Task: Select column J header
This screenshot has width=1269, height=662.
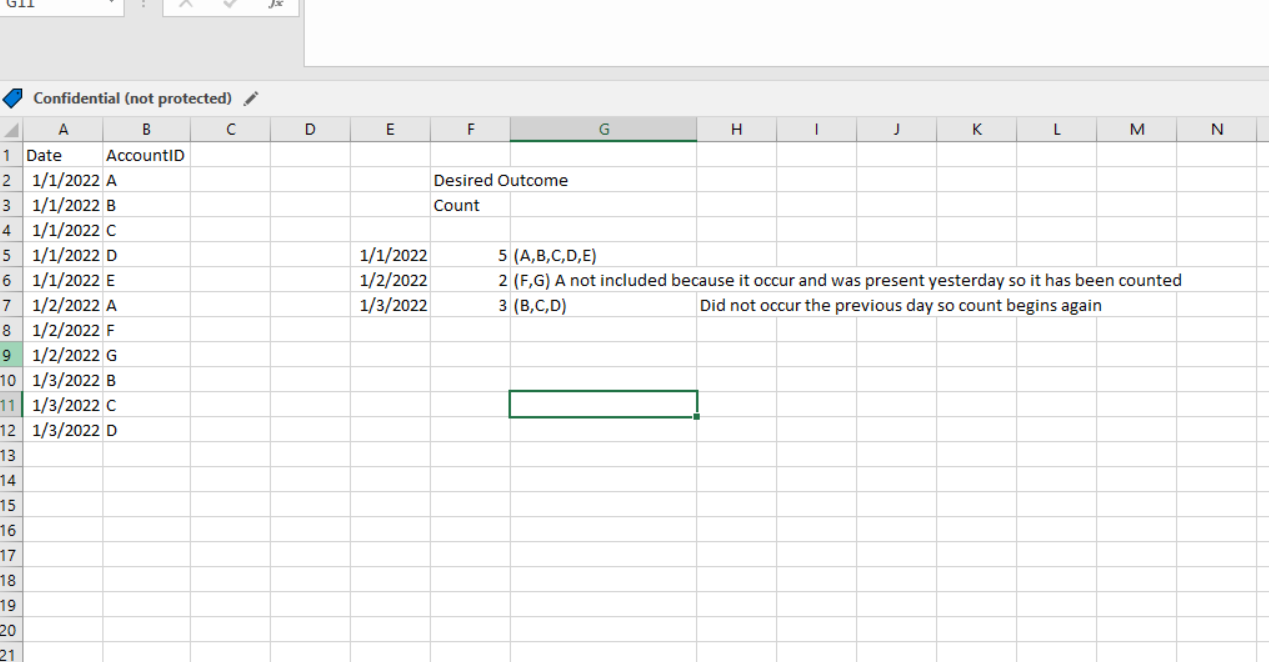Action: 897,129
